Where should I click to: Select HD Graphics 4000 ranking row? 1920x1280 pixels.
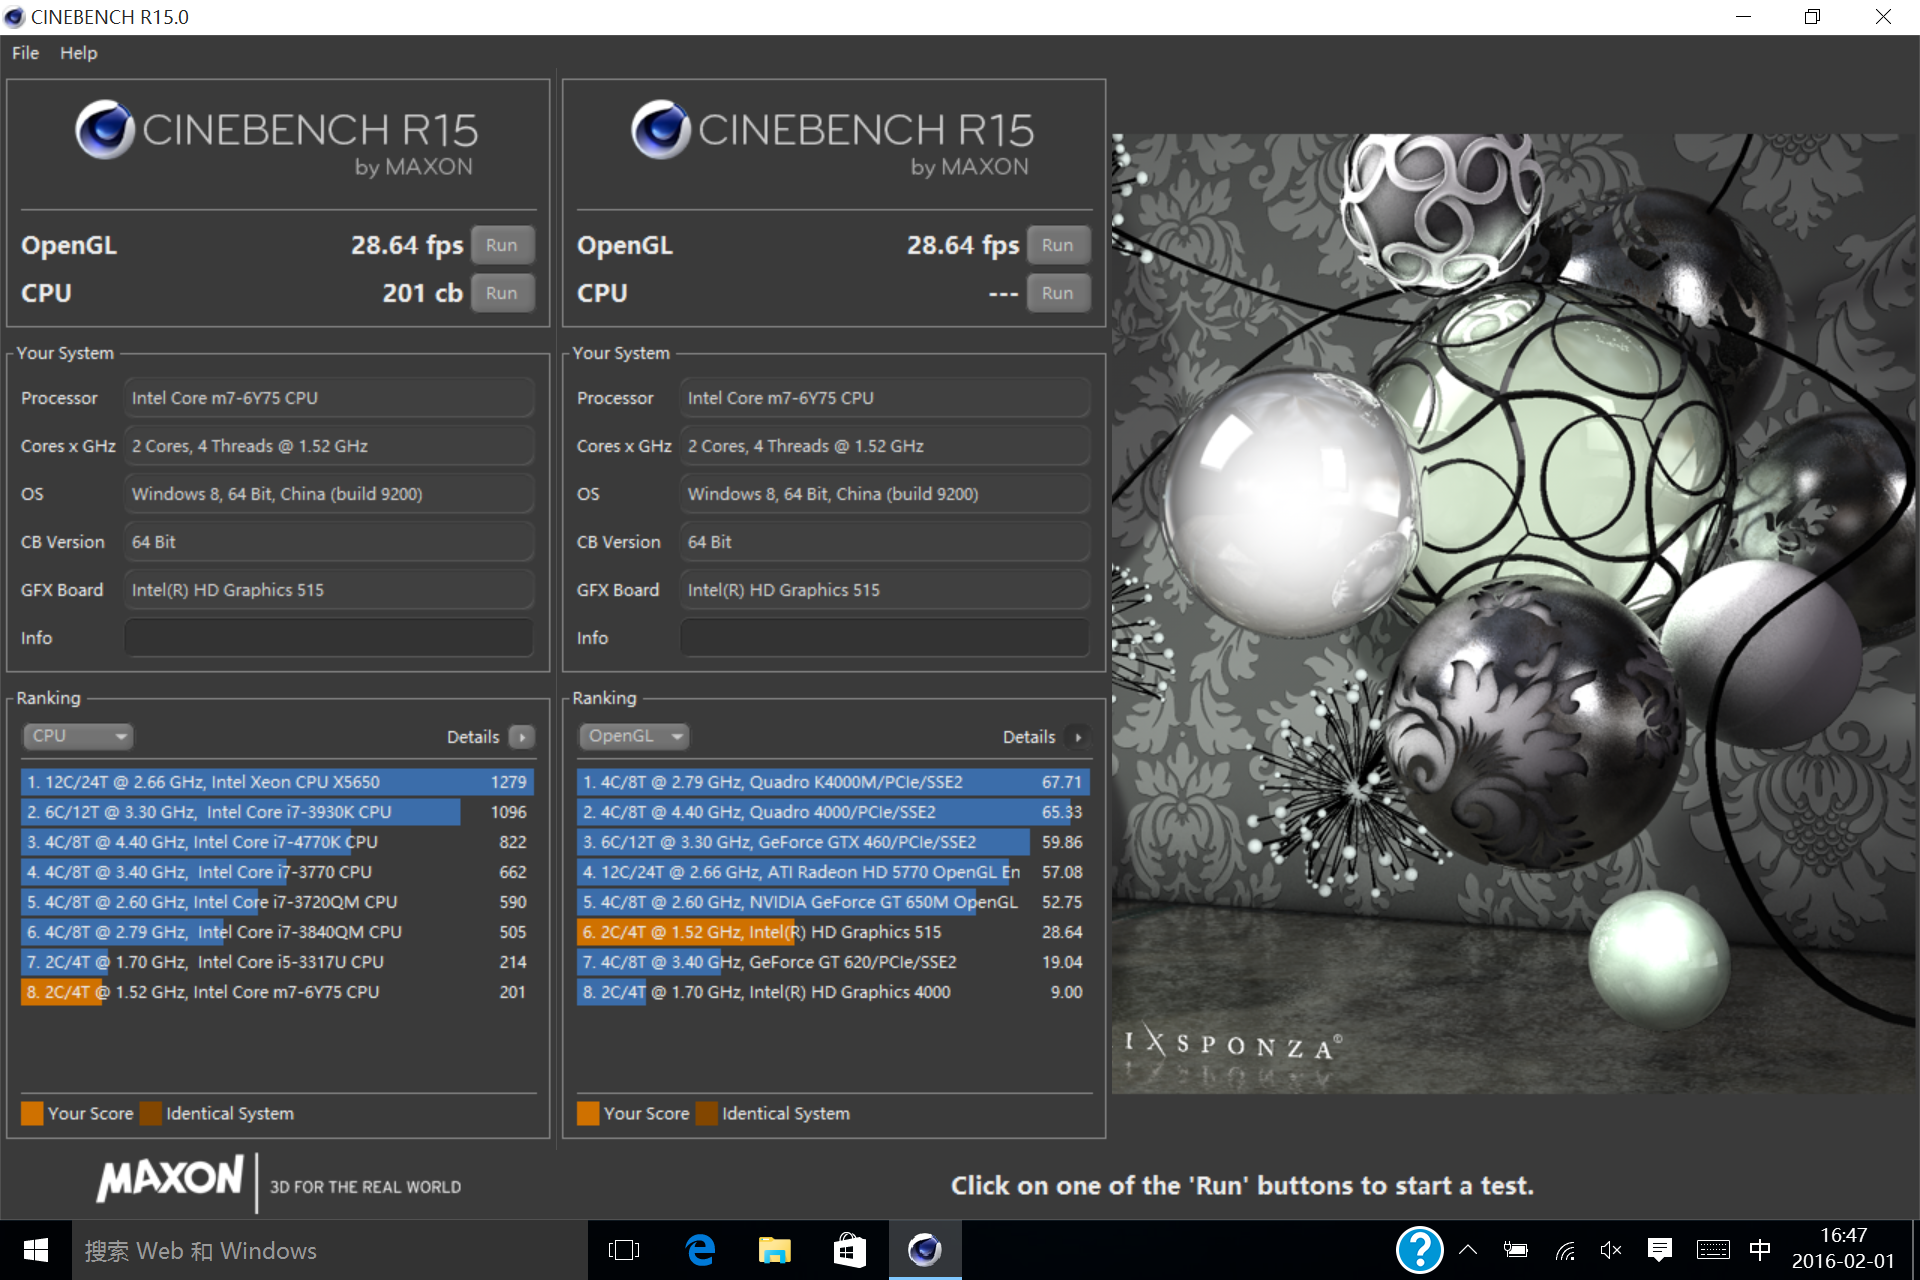pyautogui.click(x=833, y=992)
